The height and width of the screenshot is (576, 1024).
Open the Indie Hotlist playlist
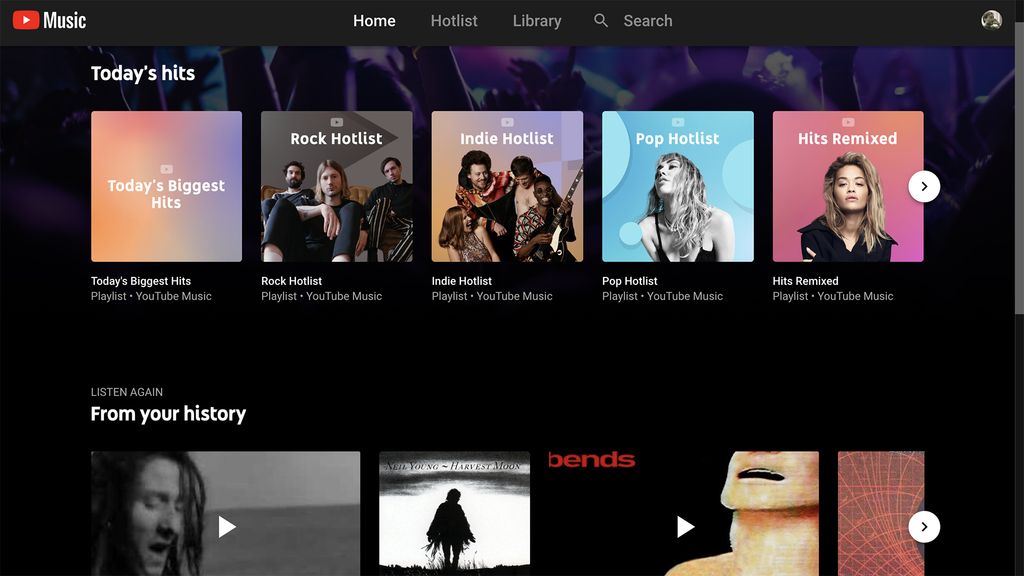click(x=506, y=186)
